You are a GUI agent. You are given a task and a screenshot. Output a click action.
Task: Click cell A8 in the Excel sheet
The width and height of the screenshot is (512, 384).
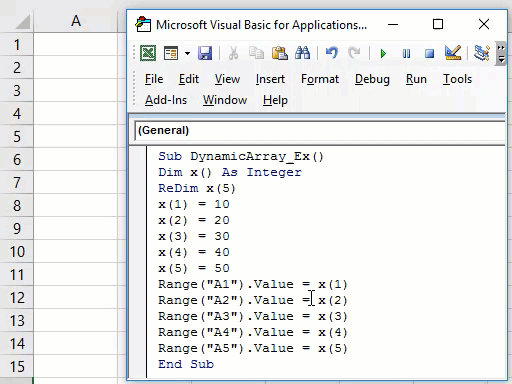[76, 205]
